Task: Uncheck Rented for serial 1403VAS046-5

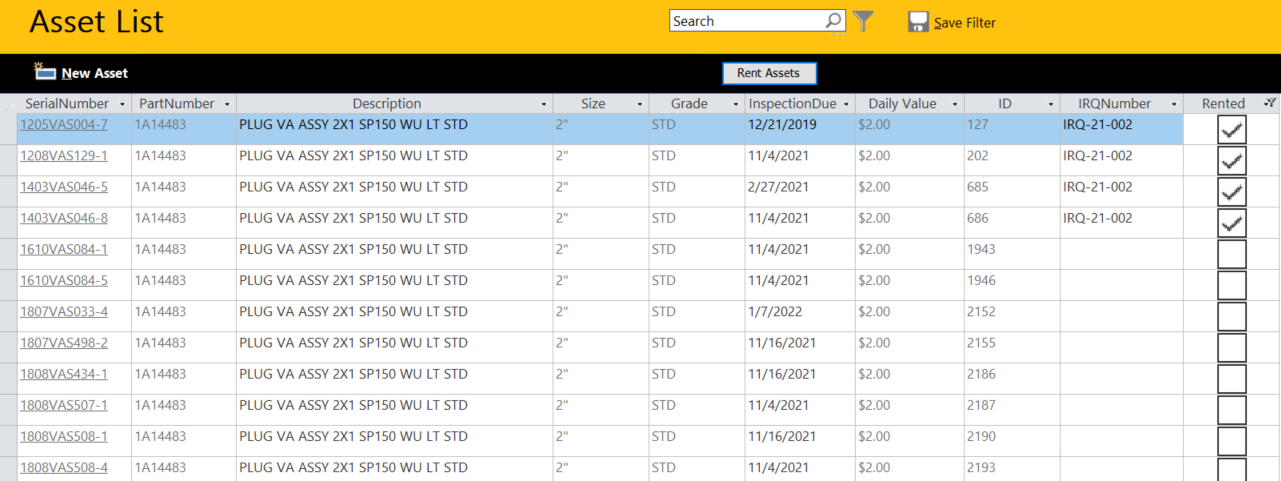Action: point(1232,191)
